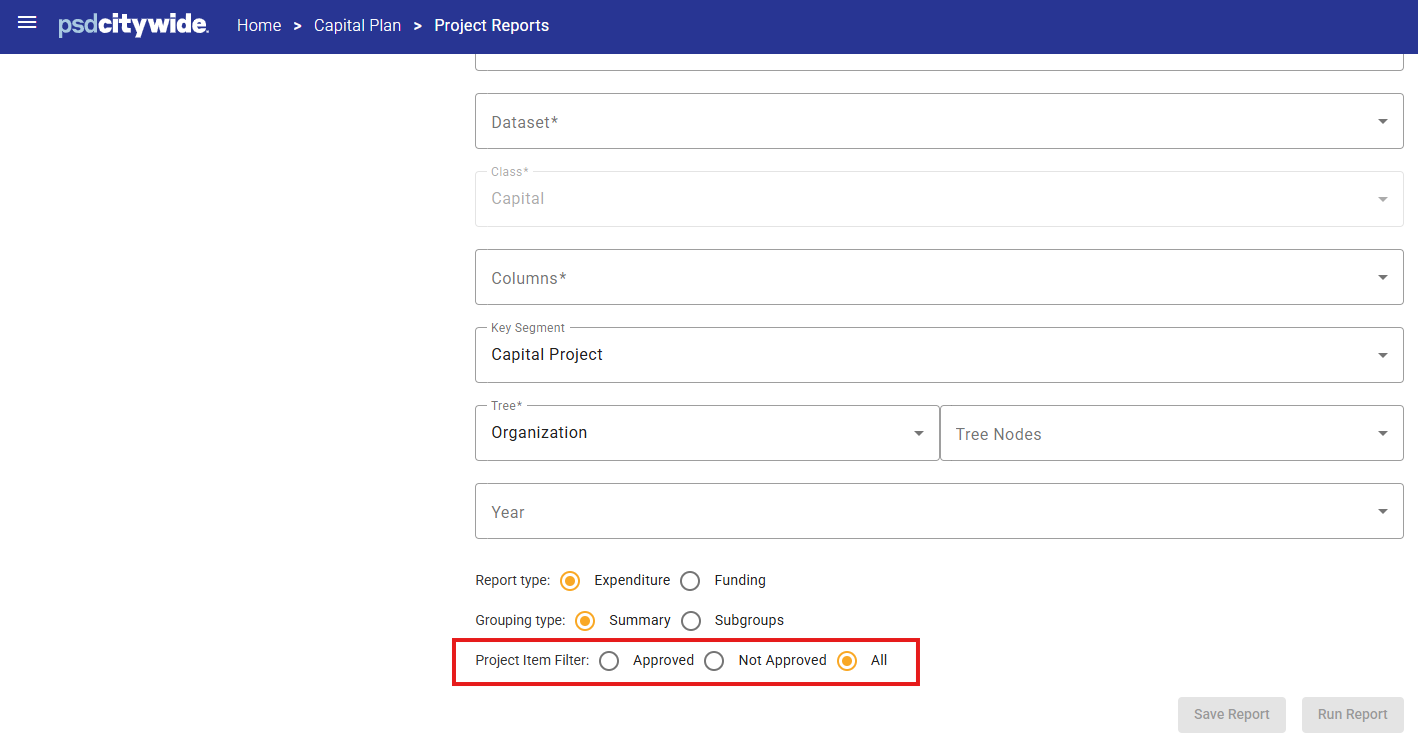Select Expenditure report type
1418x734 pixels.
570,580
